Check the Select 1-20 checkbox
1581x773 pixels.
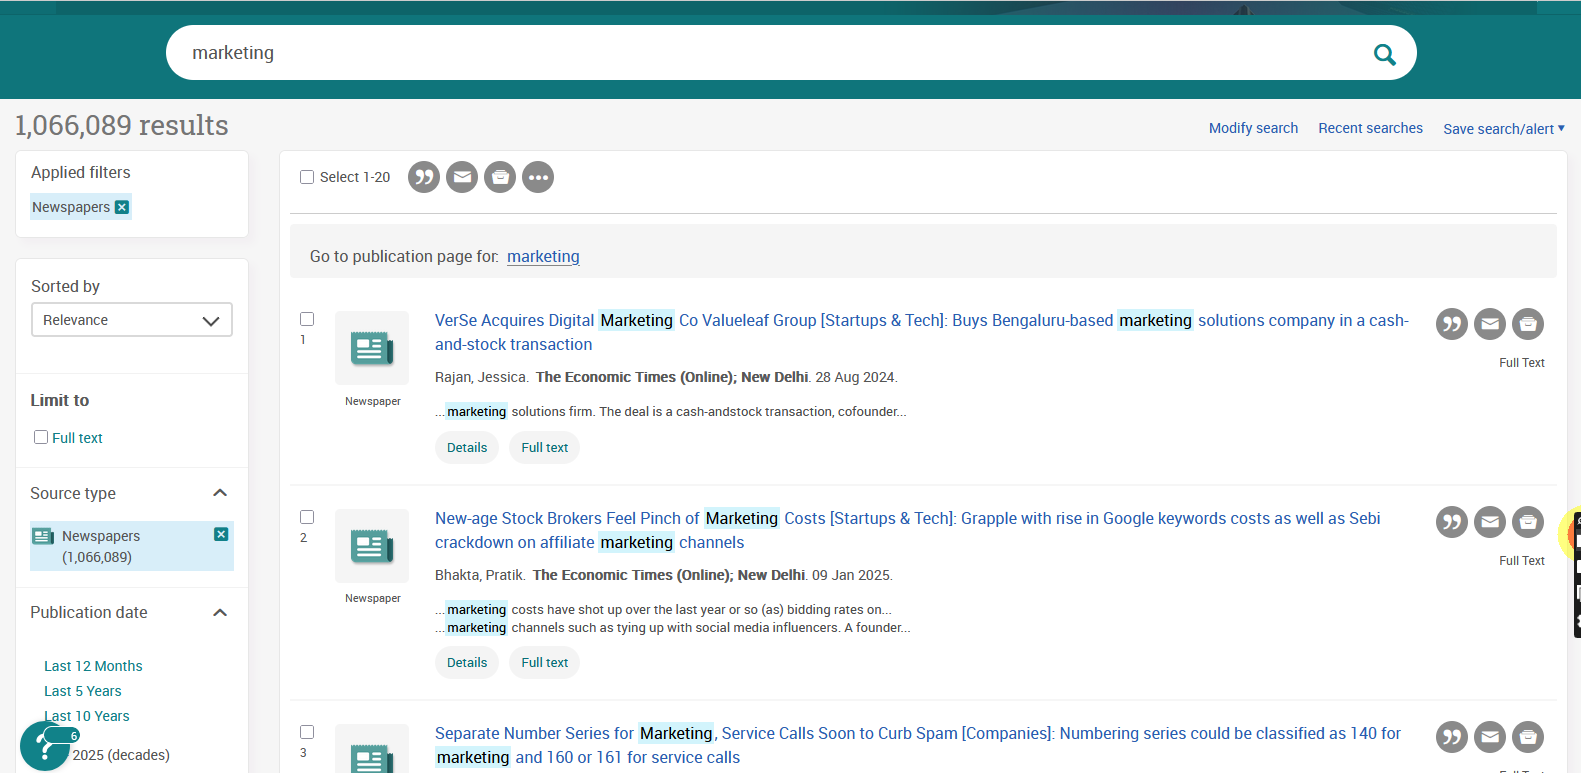point(307,177)
